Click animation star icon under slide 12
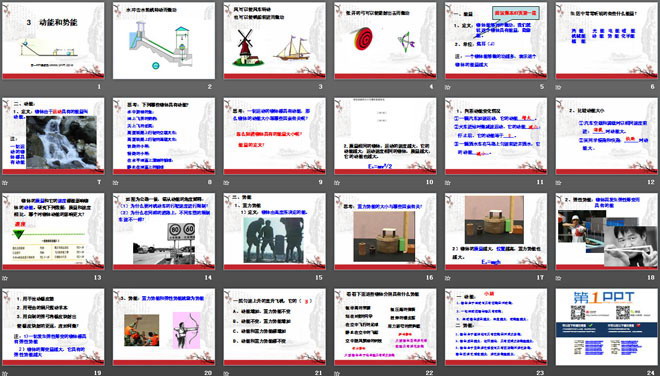This screenshot has width=660, height=376. (559, 183)
